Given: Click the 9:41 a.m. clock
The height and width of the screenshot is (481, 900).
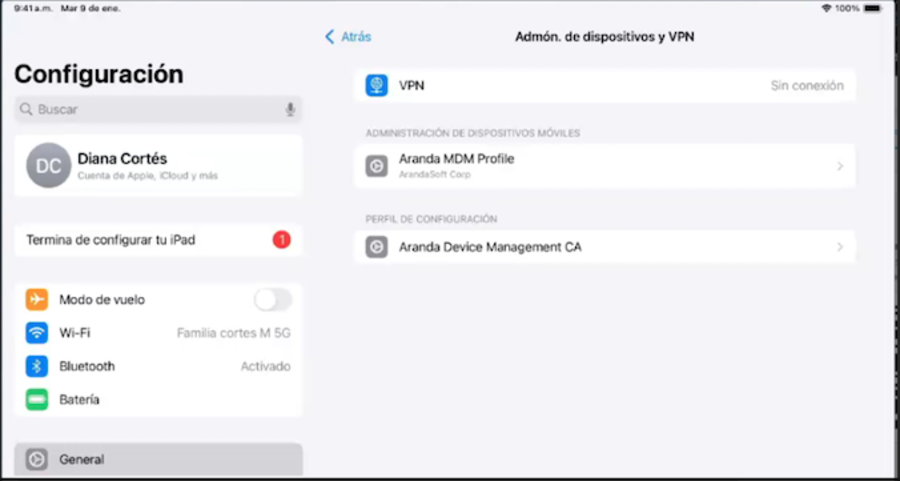Looking at the screenshot, I should click(34, 9).
